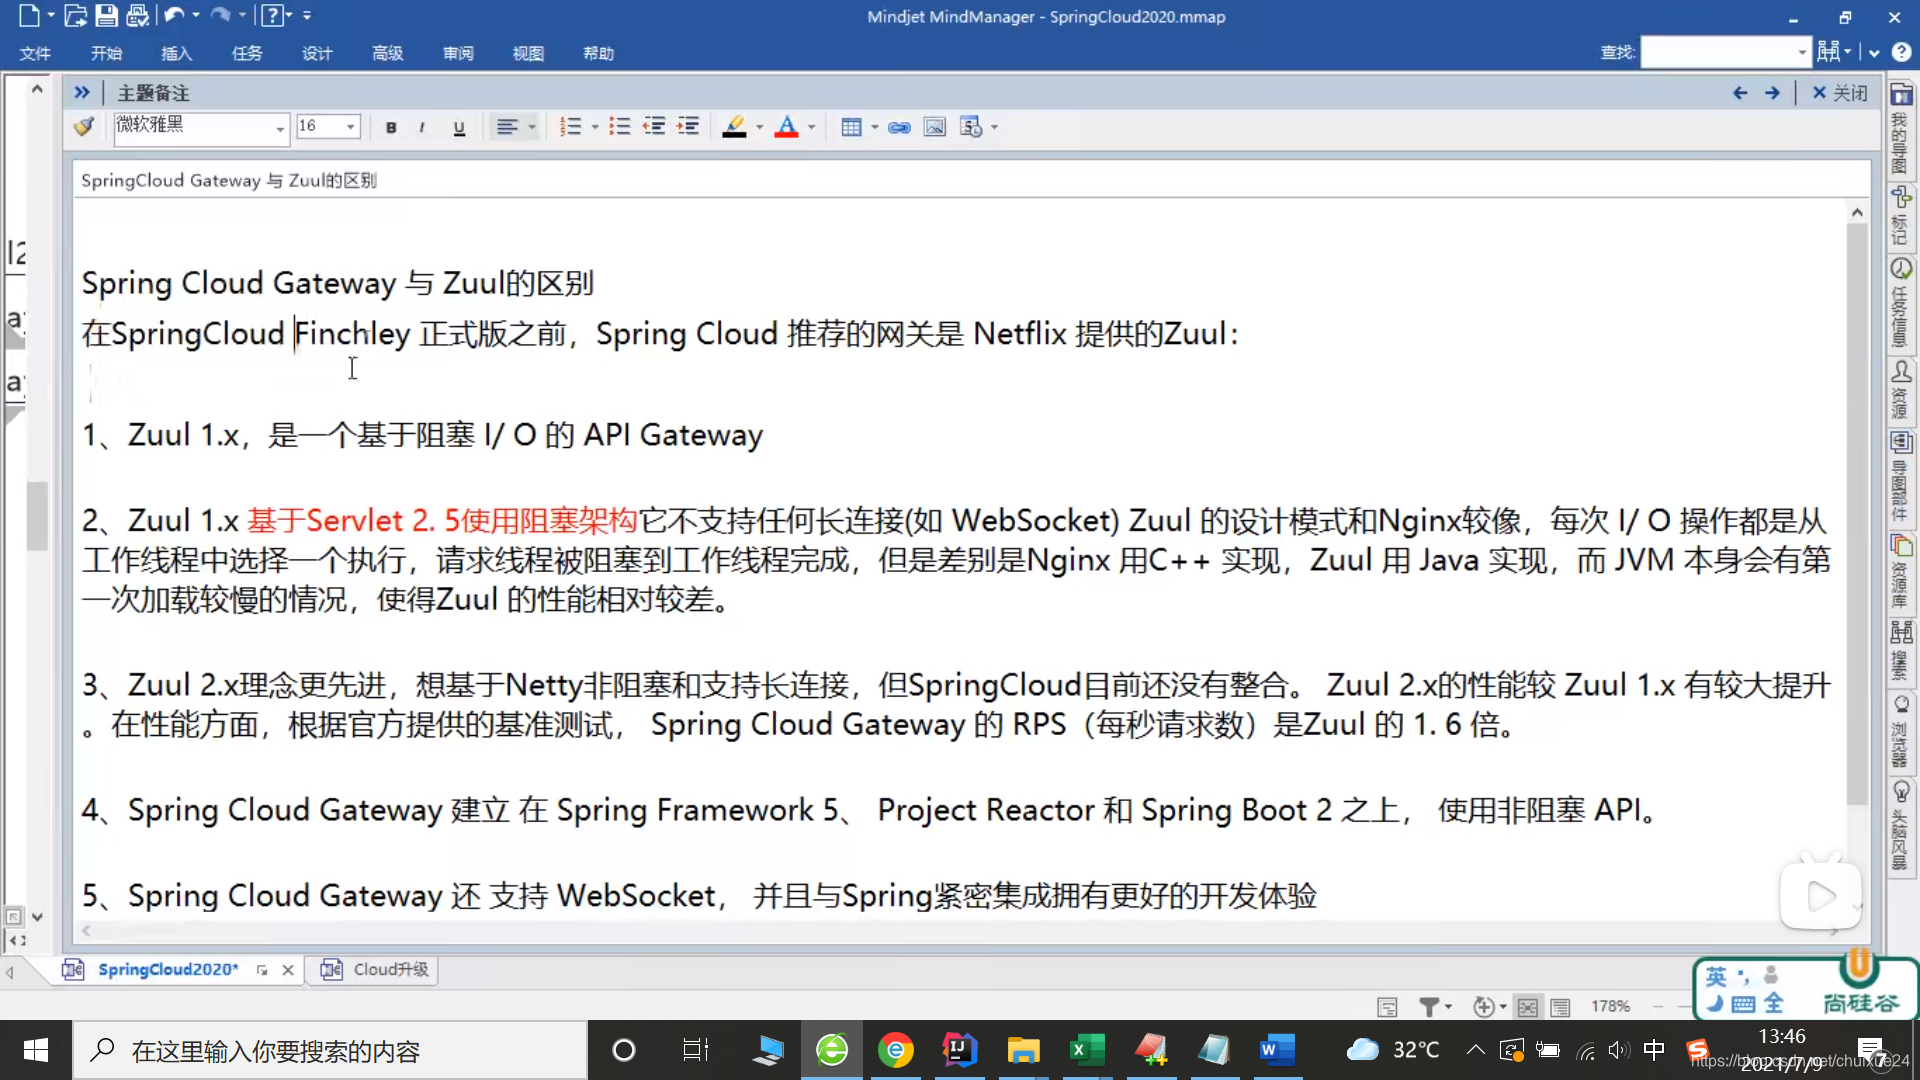Open the 设计 ribbon tab
Viewport: 1920px width, 1080px height.
point(317,53)
